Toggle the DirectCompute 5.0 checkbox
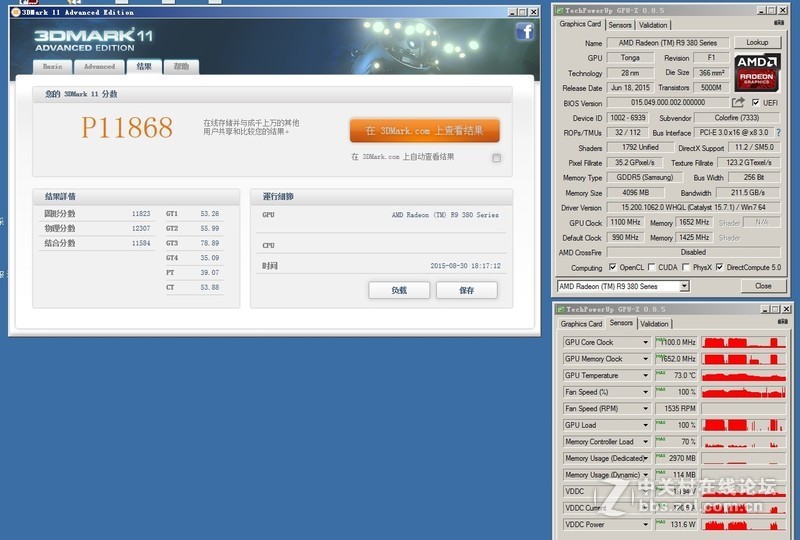This screenshot has height=540, width=800. 719,267
